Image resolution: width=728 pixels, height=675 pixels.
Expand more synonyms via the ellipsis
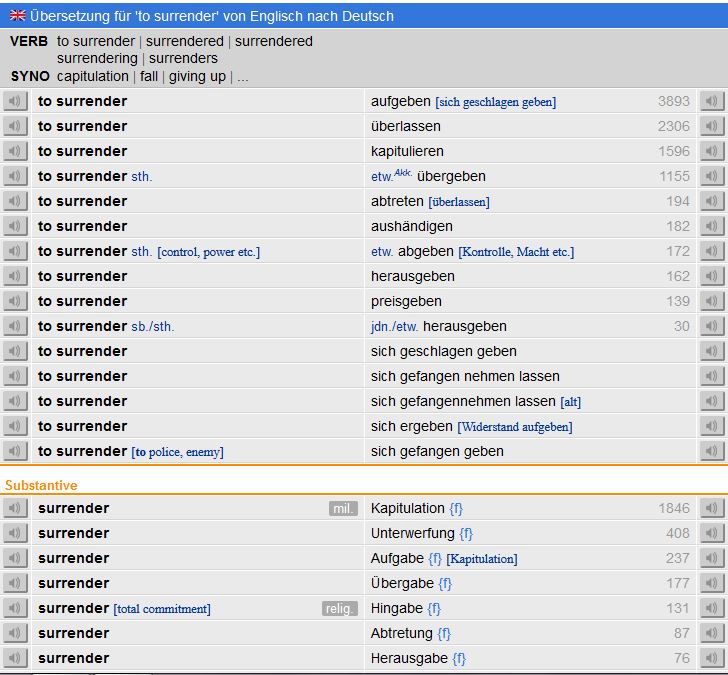(x=242, y=76)
